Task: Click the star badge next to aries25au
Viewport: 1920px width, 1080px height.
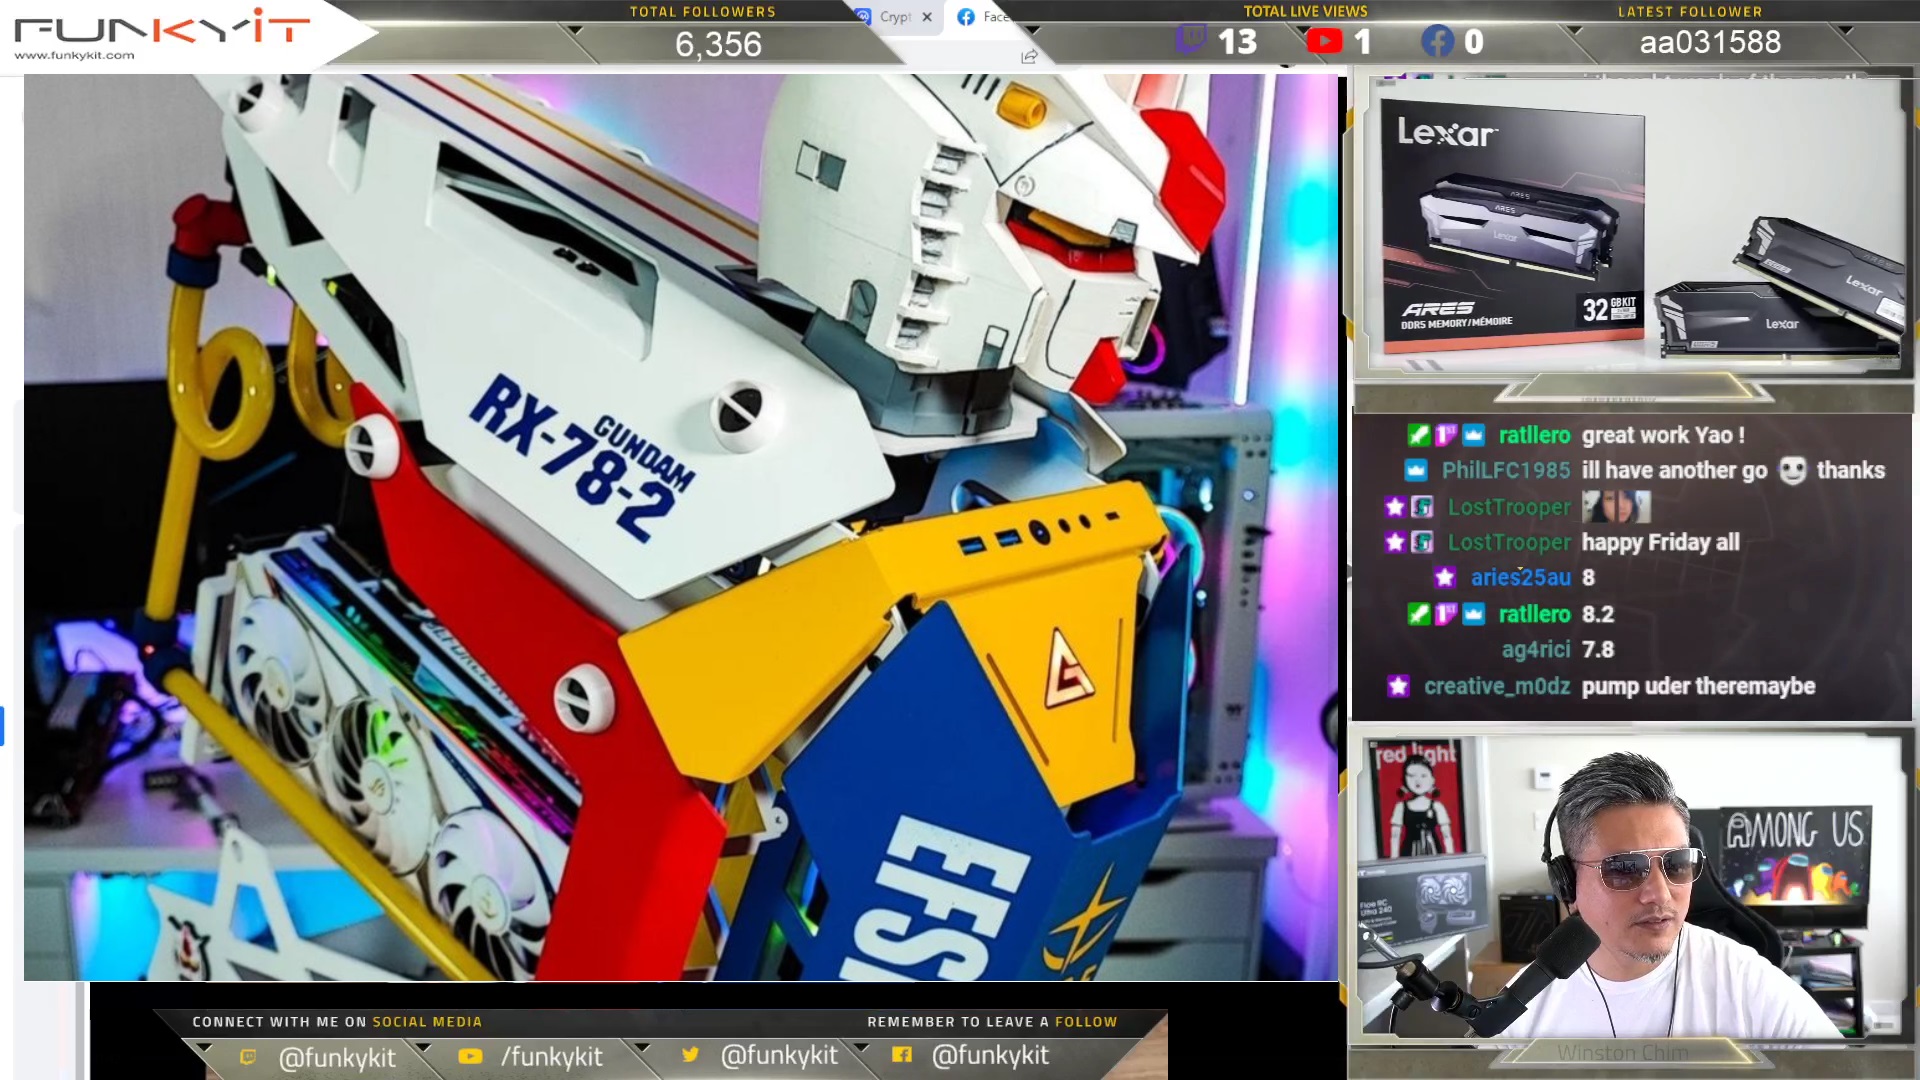Action: 1444,578
